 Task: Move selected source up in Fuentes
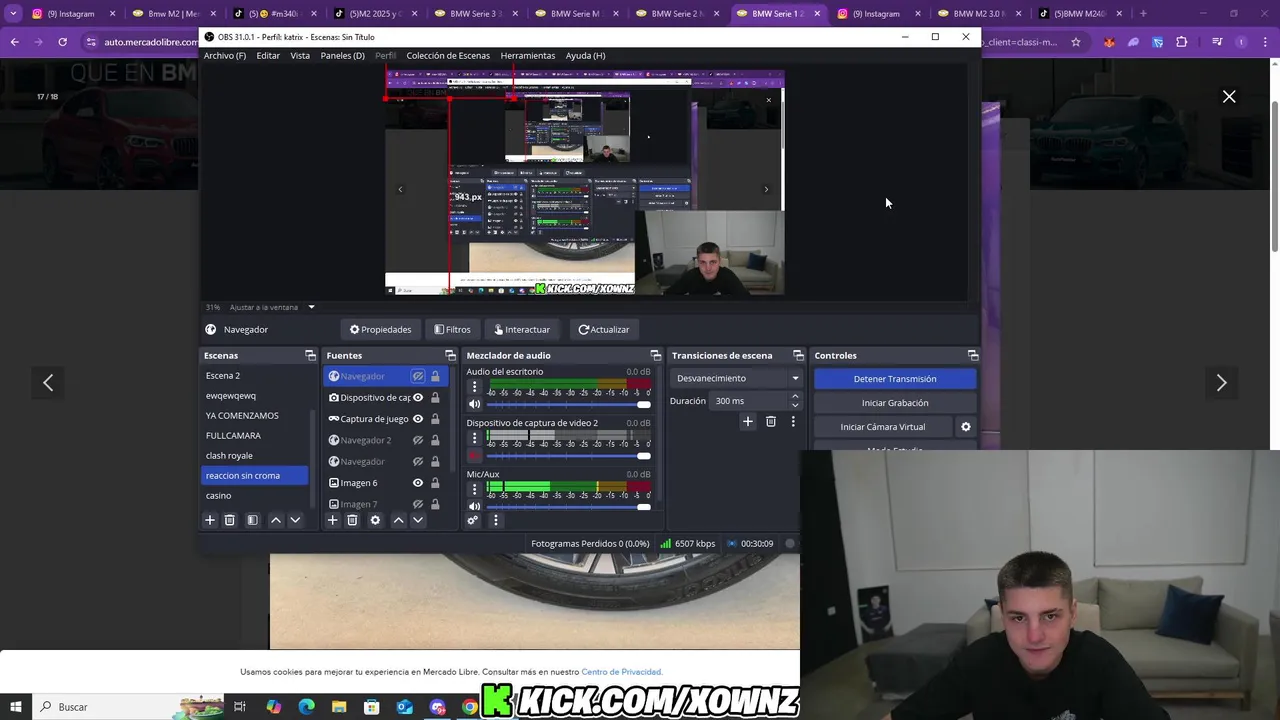[x=398, y=520]
